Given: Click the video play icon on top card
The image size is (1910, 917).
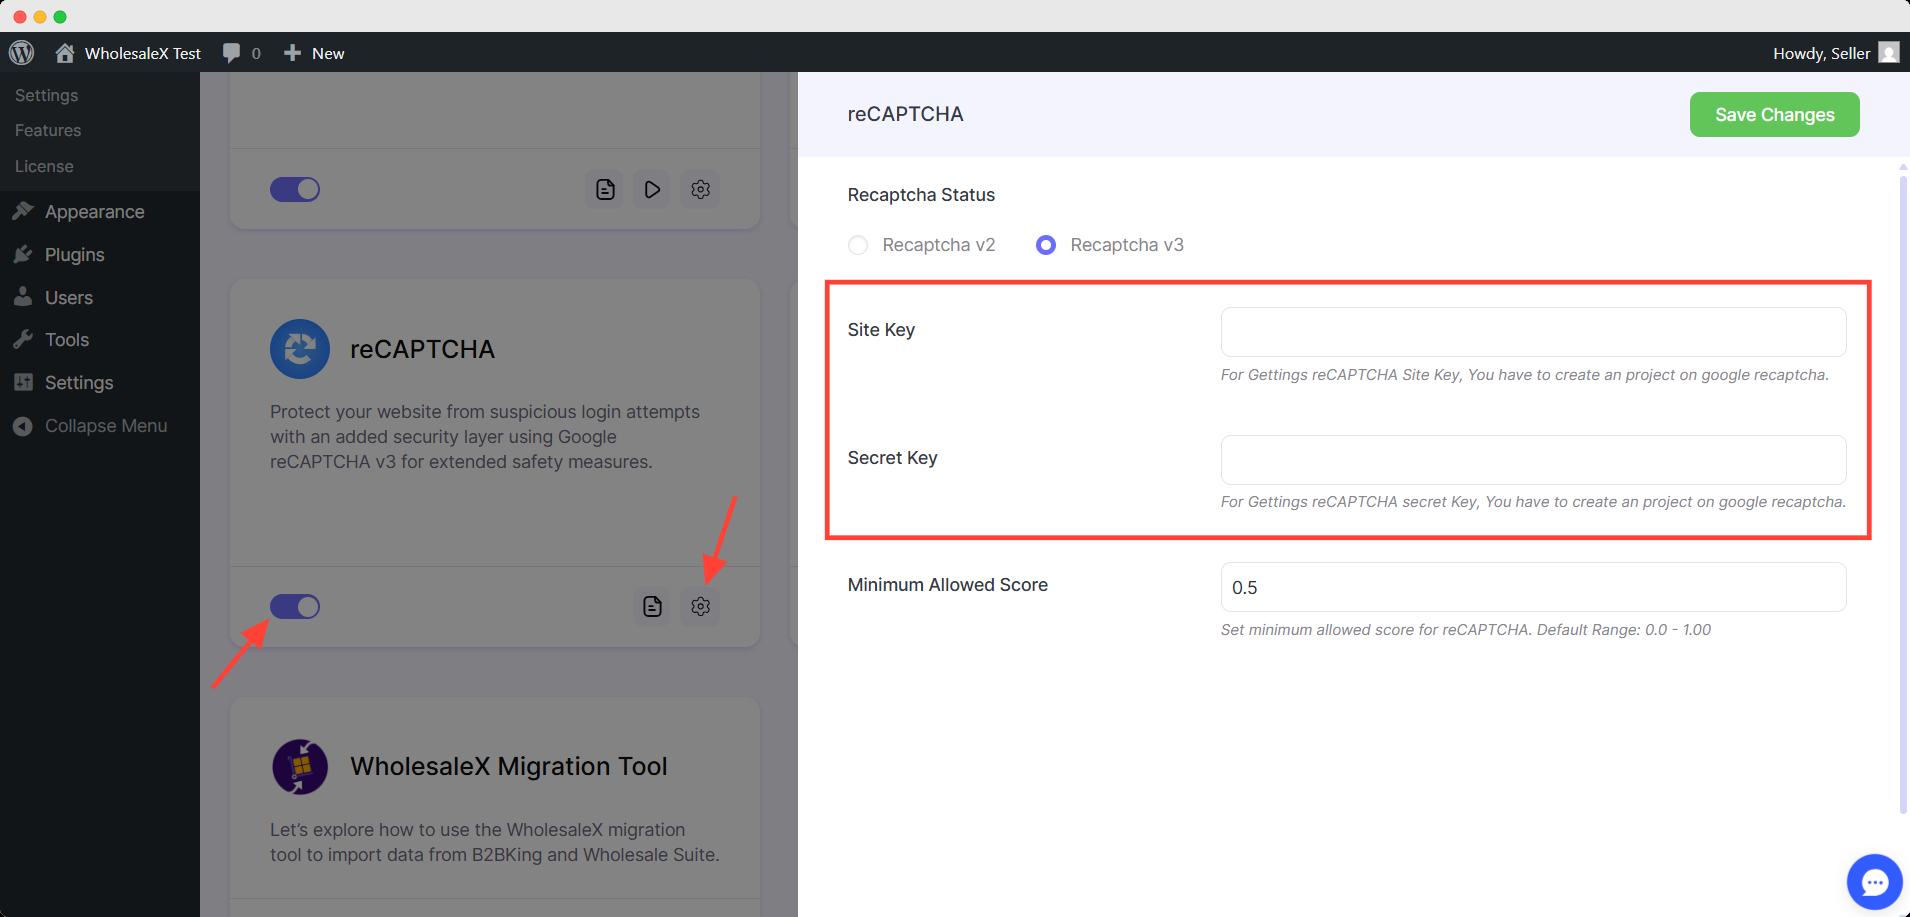Looking at the screenshot, I should (652, 189).
